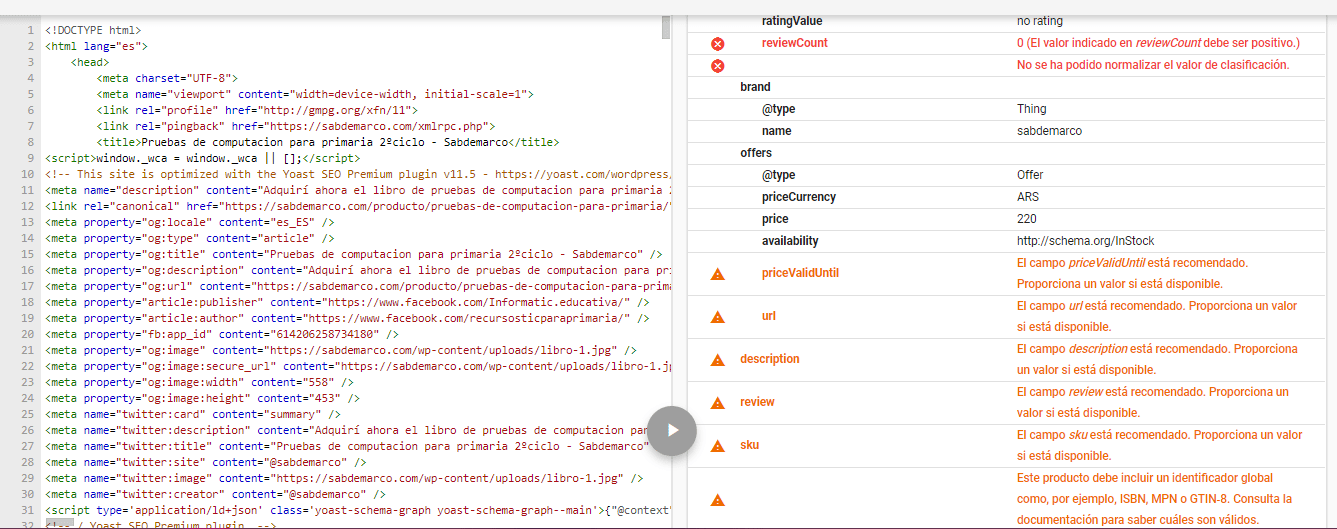Select the url warning label

pos(769,316)
